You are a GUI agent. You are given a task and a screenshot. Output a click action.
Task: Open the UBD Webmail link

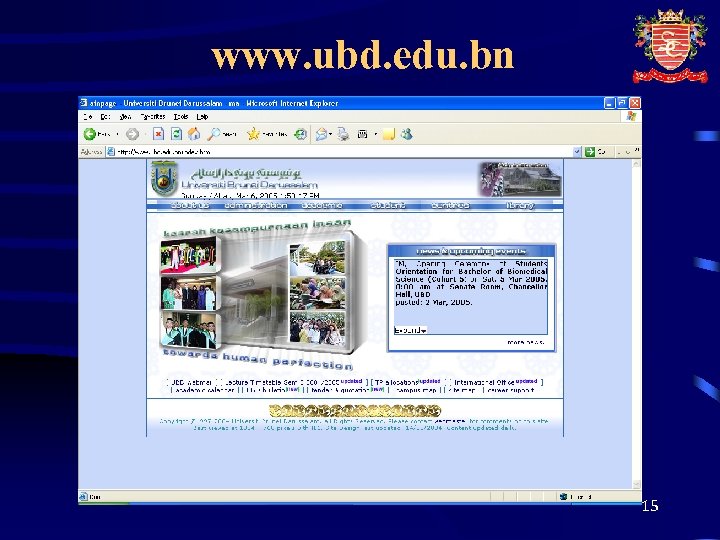191,382
